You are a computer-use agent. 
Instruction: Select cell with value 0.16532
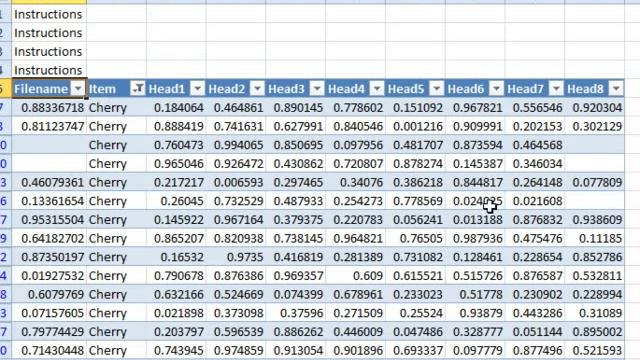coord(176,257)
